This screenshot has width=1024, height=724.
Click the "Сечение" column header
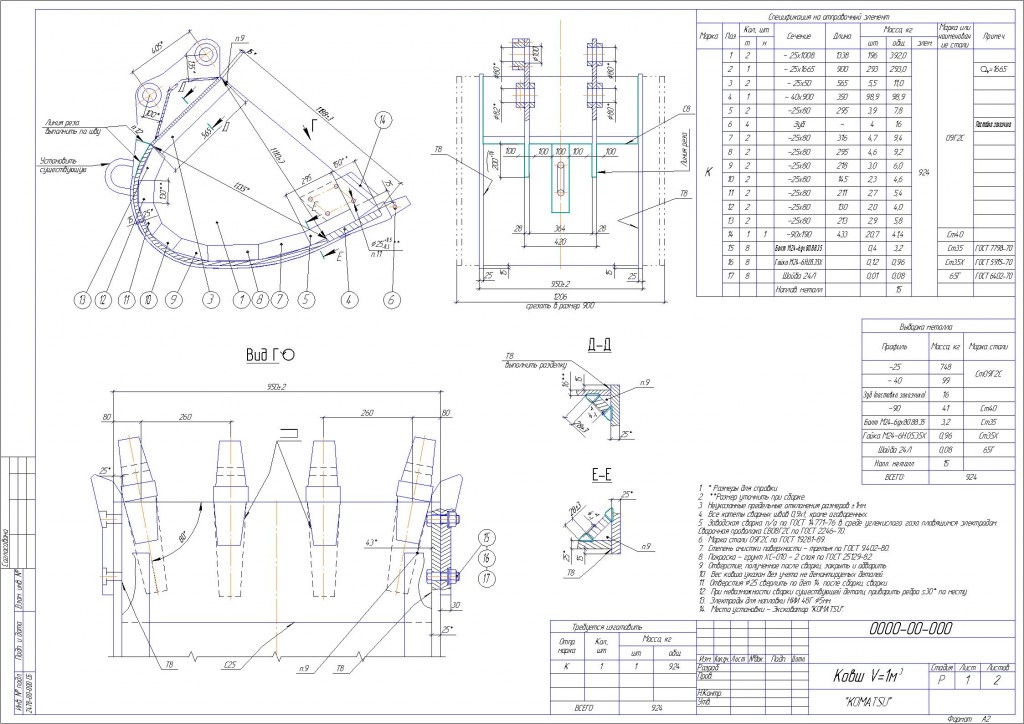[x=798, y=37]
